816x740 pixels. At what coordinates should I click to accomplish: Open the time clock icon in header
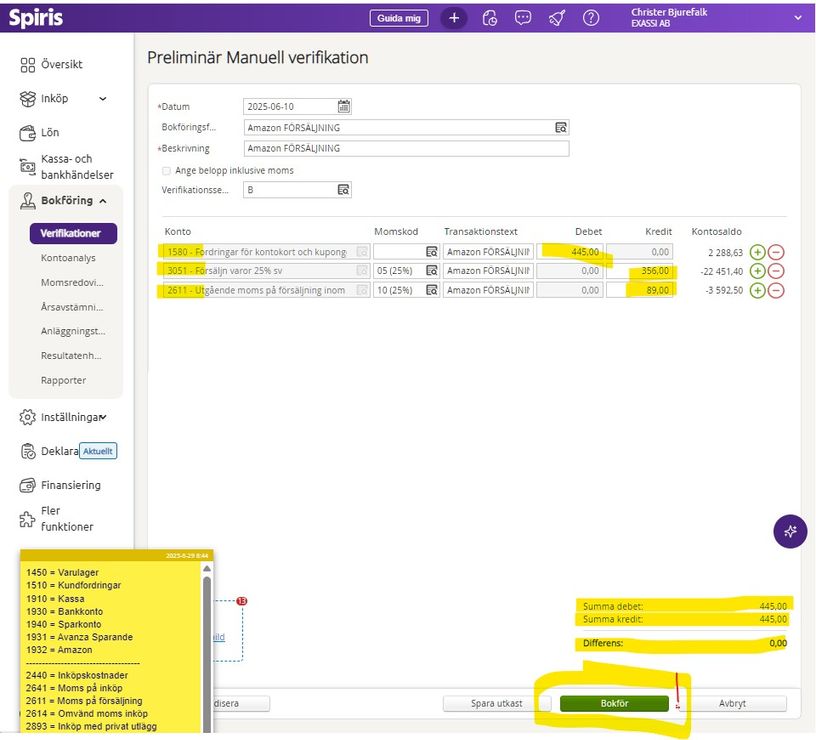489,18
